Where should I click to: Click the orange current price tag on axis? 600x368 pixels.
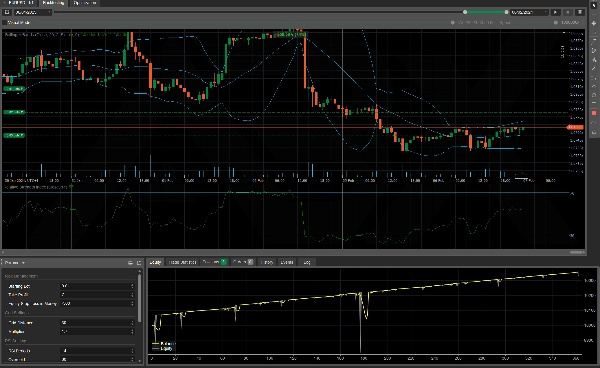(575, 127)
